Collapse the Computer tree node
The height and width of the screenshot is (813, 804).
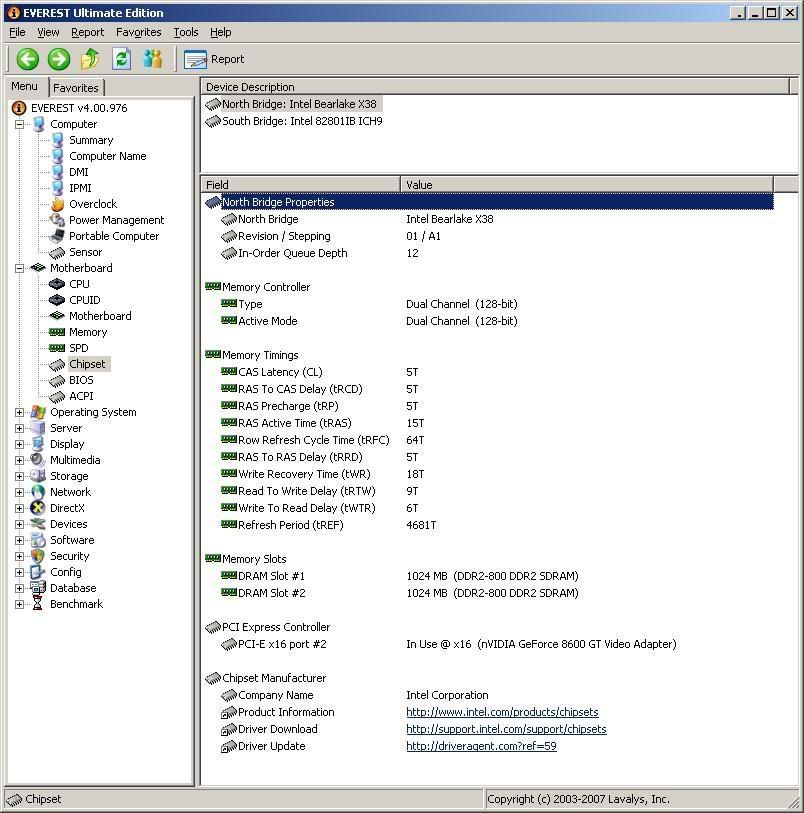click(19, 124)
